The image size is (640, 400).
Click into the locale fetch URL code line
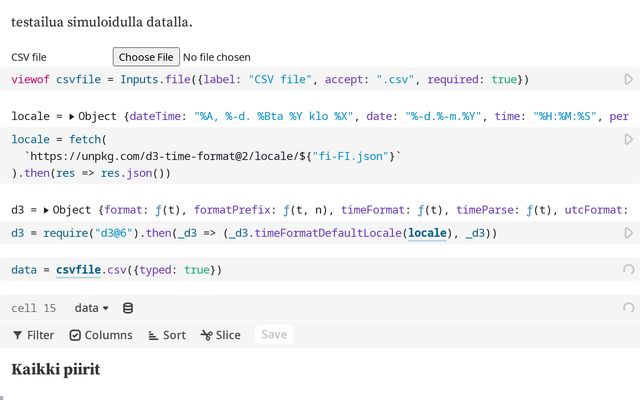click(212, 156)
